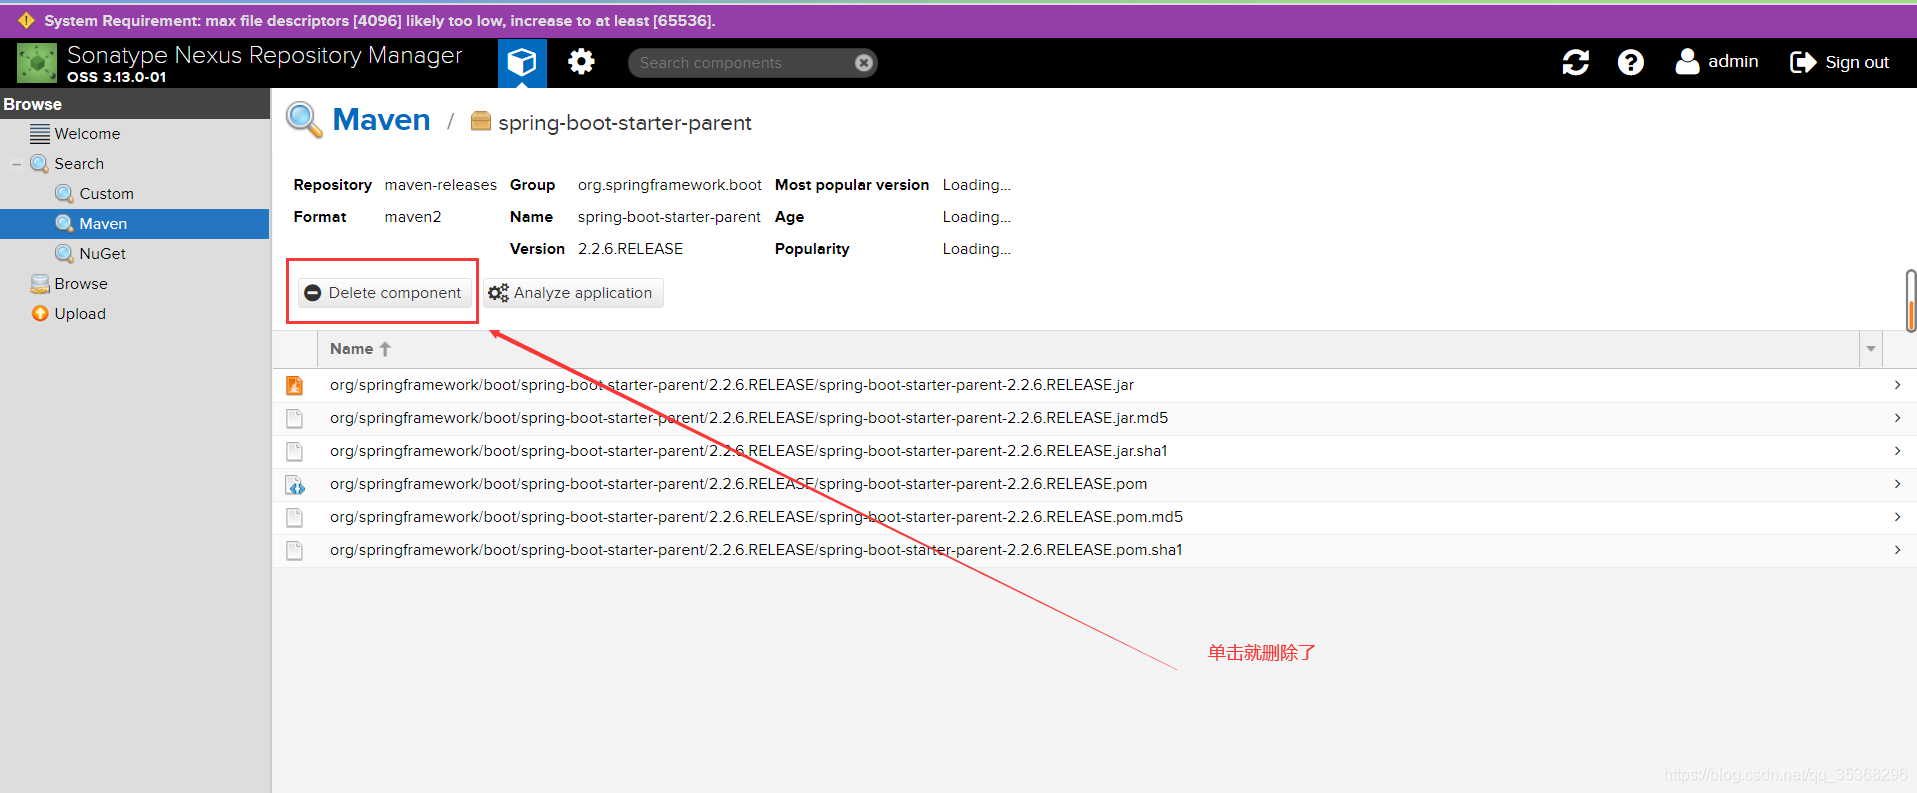Click the jar file type icon

[x=294, y=385]
